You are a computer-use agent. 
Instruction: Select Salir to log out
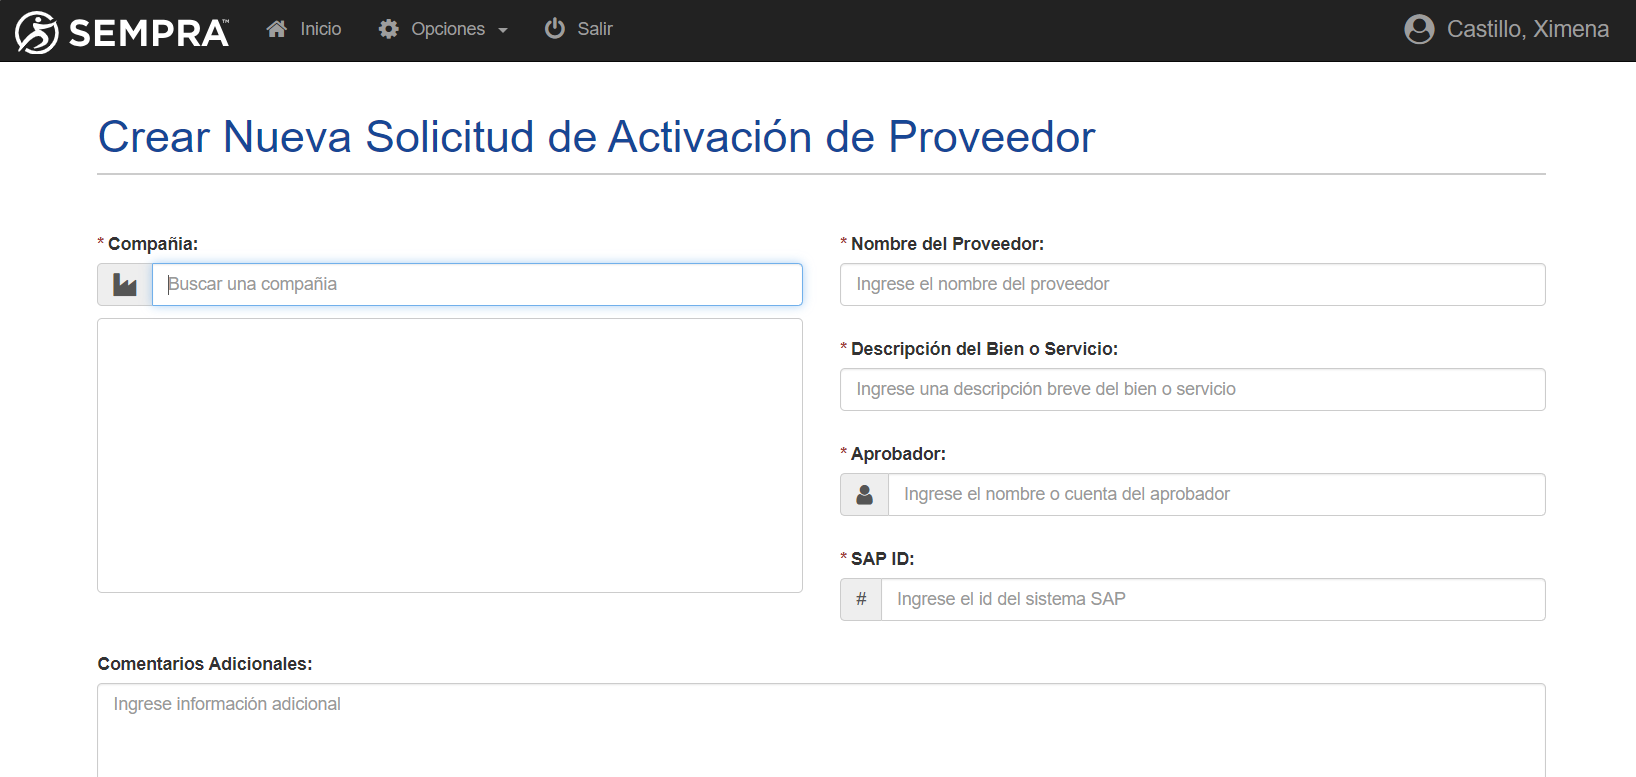(594, 29)
